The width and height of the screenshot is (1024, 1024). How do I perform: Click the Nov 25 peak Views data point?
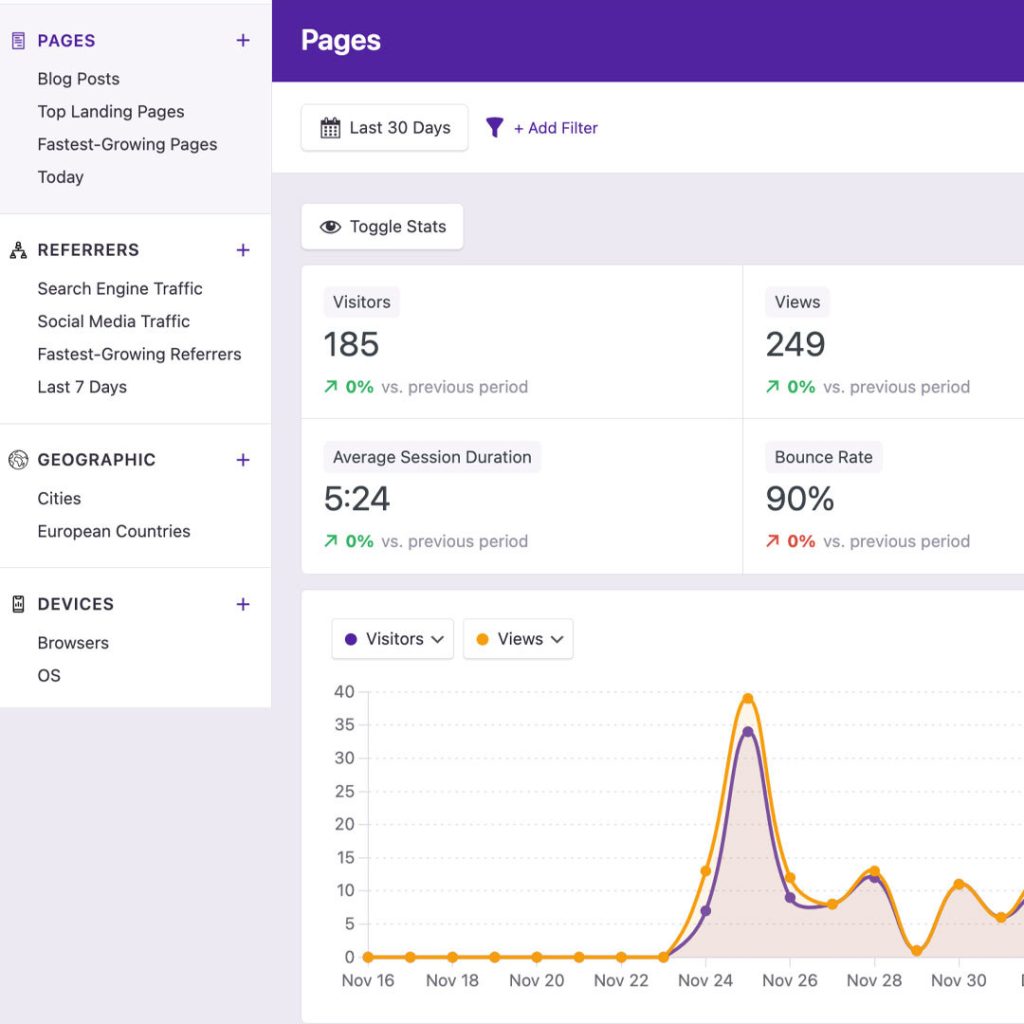pos(747,699)
